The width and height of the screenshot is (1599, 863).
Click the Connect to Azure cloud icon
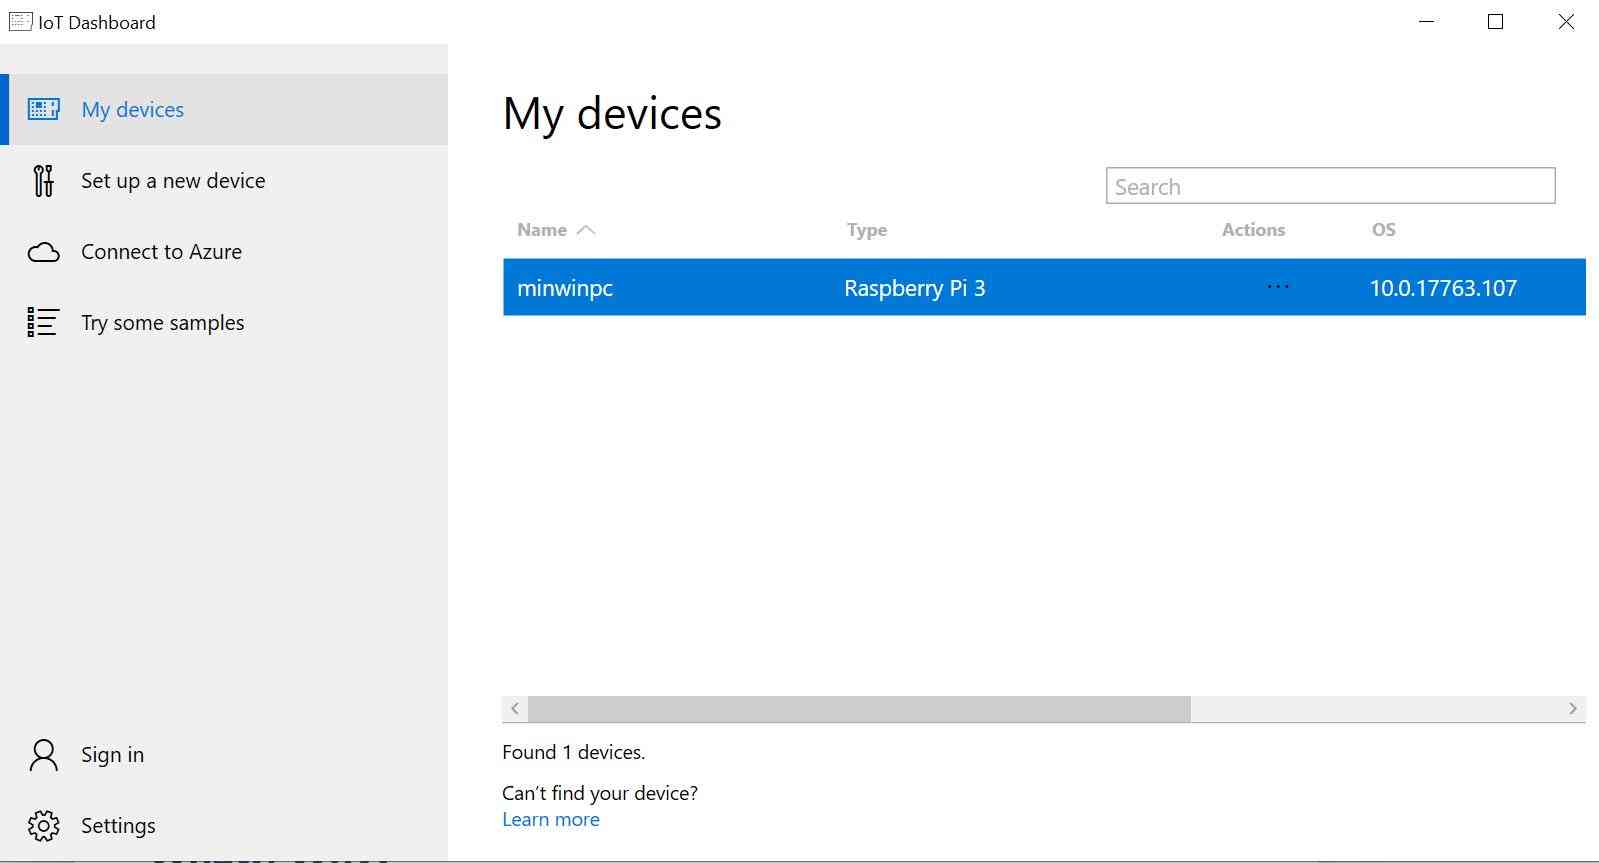43,252
